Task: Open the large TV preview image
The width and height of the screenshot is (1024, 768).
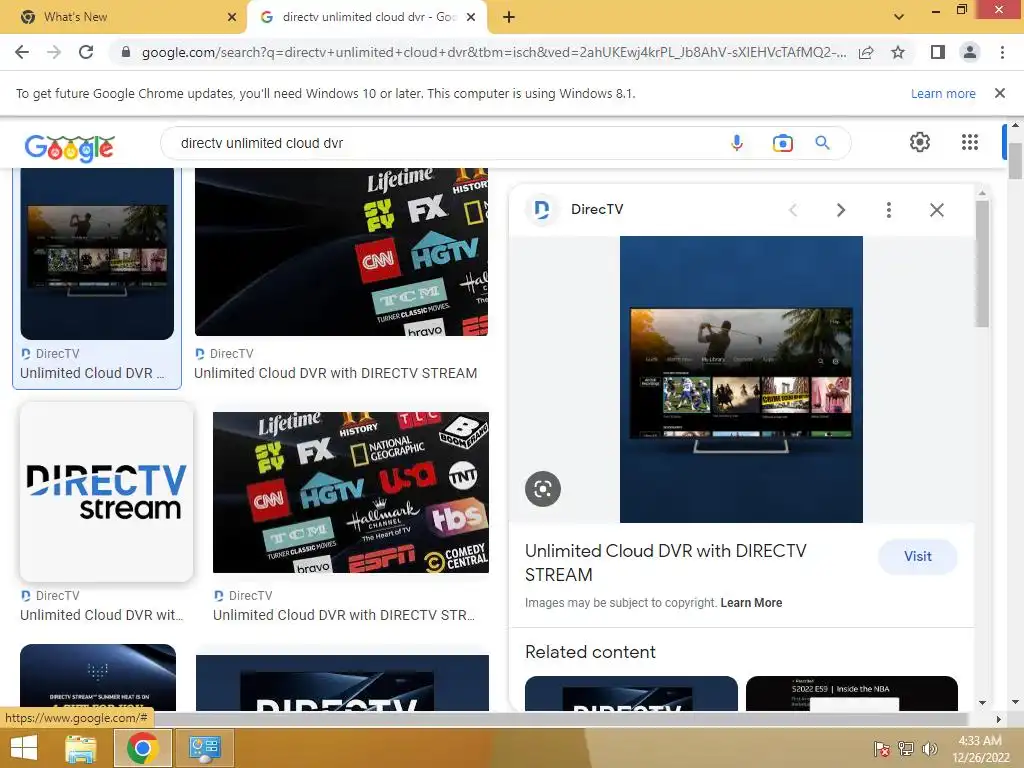Action: (x=741, y=379)
